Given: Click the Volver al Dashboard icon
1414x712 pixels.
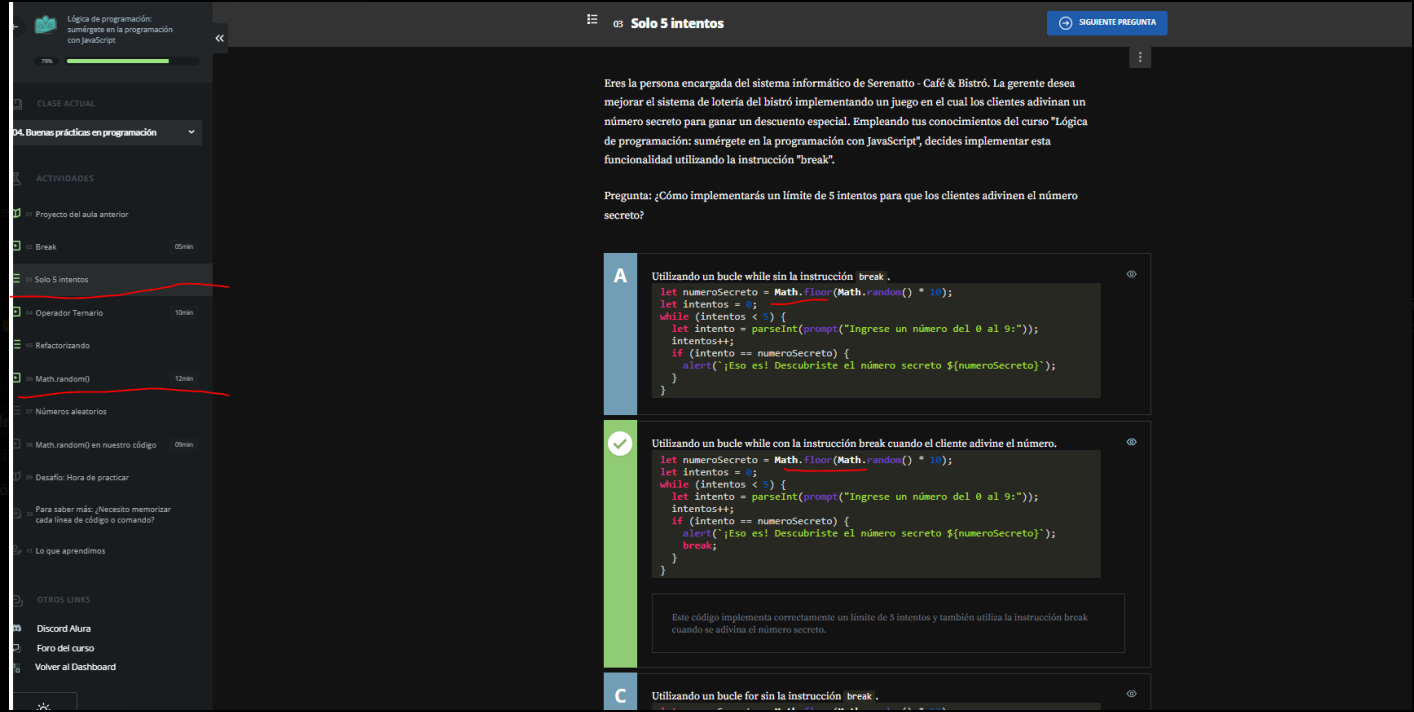Looking at the screenshot, I should click(x=16, y=667).
